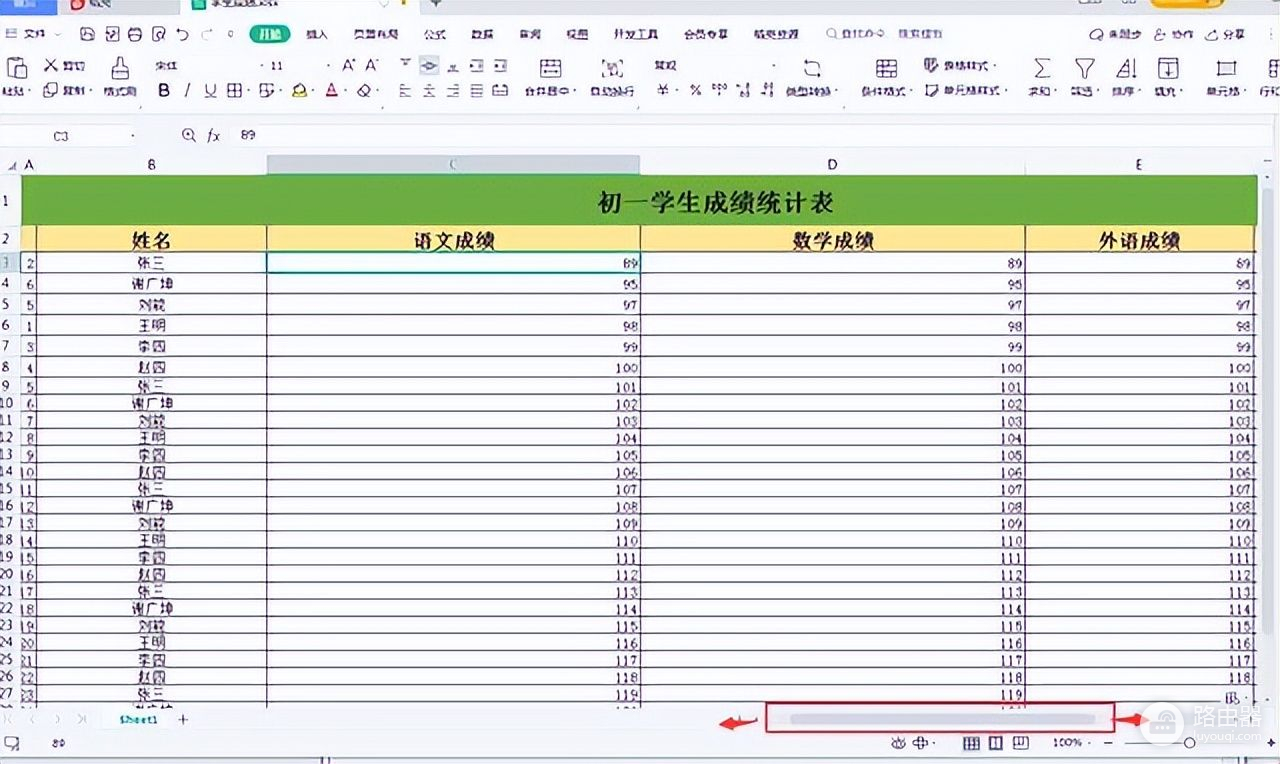Click the Print icon in quick access toolbar
This screenshot has height=764, width=1280.
click(136, 34)
